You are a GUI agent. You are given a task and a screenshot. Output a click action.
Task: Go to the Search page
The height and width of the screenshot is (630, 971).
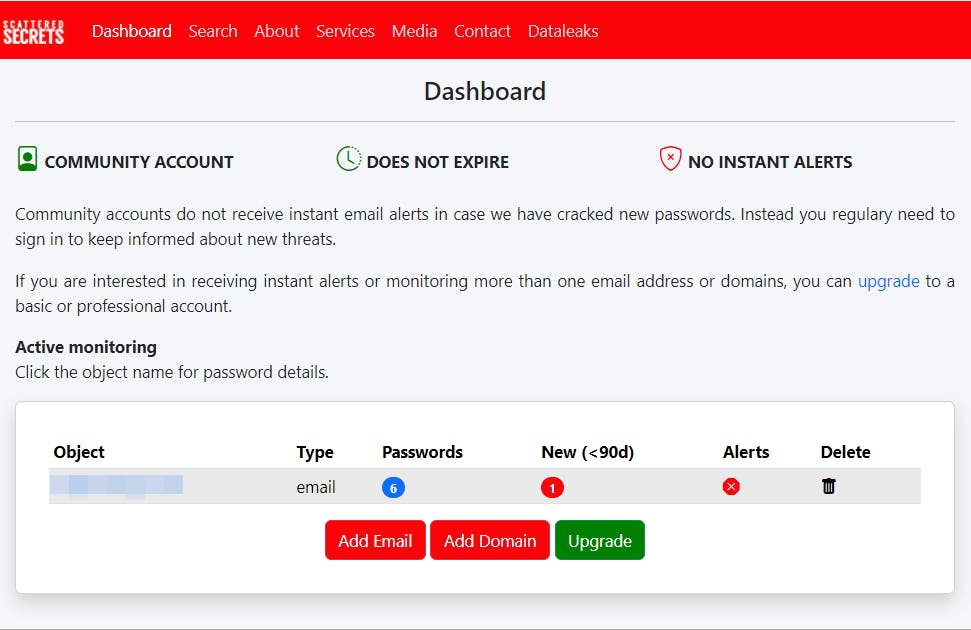tap(213, 31)
